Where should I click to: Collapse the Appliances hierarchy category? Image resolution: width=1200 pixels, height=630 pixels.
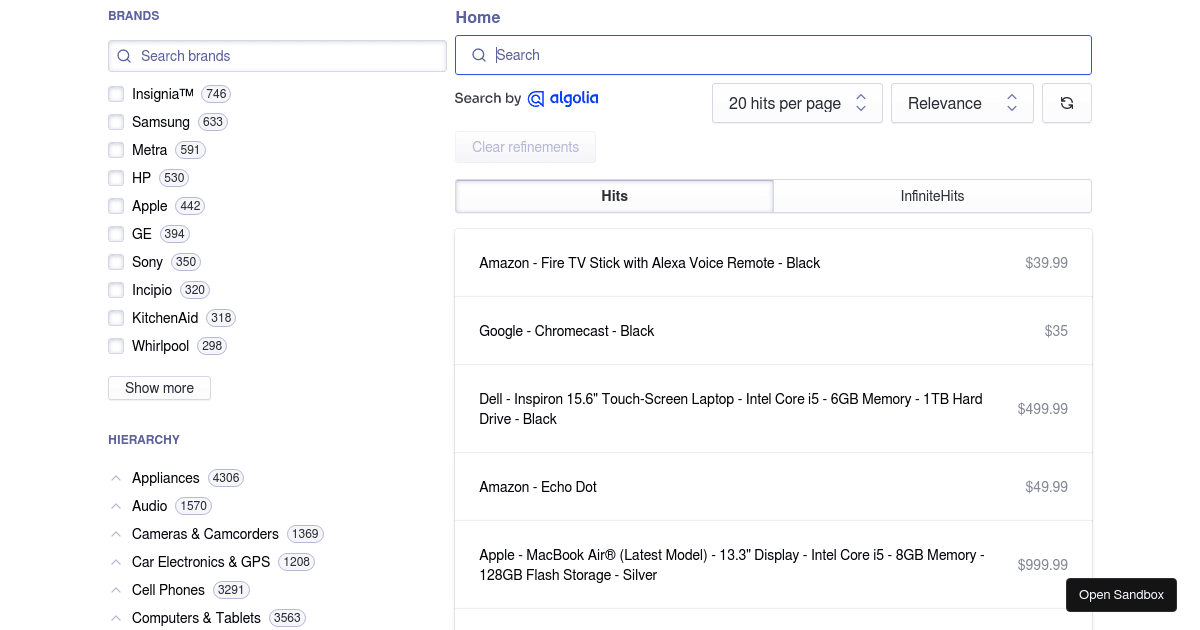[x=116, y=478]
